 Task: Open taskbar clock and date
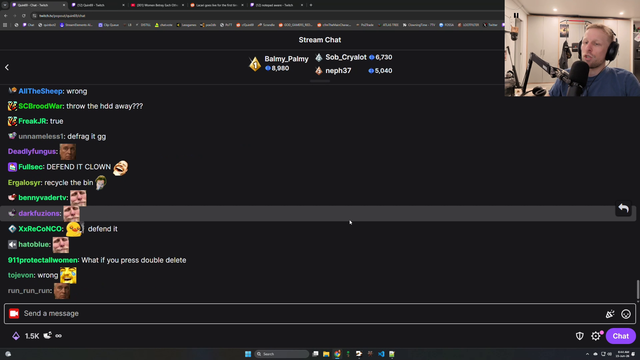tap(623, 354)
